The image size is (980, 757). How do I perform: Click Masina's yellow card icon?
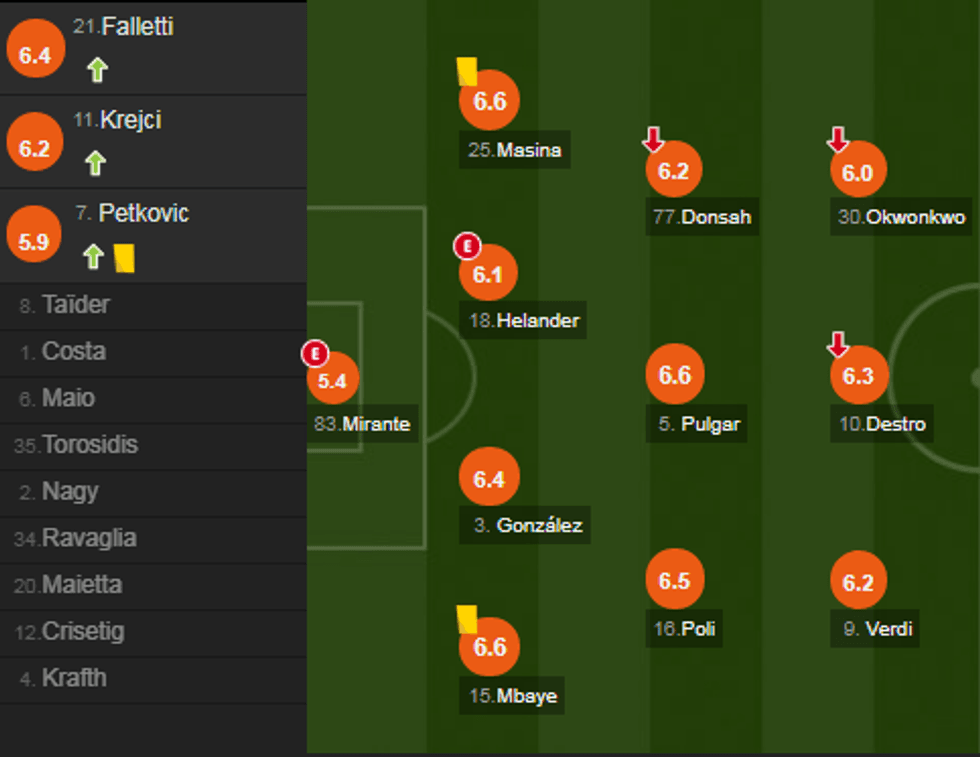click(x=466, y=70)
